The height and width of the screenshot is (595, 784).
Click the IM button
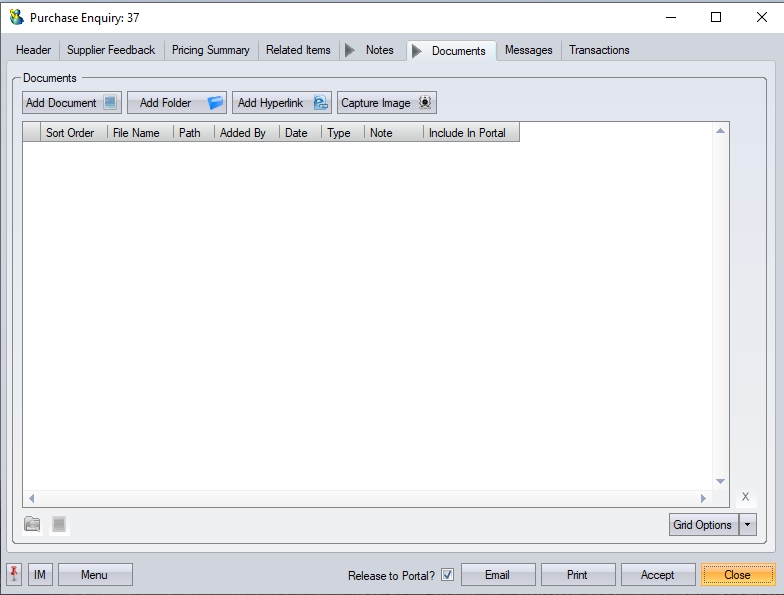coord(40,575)
